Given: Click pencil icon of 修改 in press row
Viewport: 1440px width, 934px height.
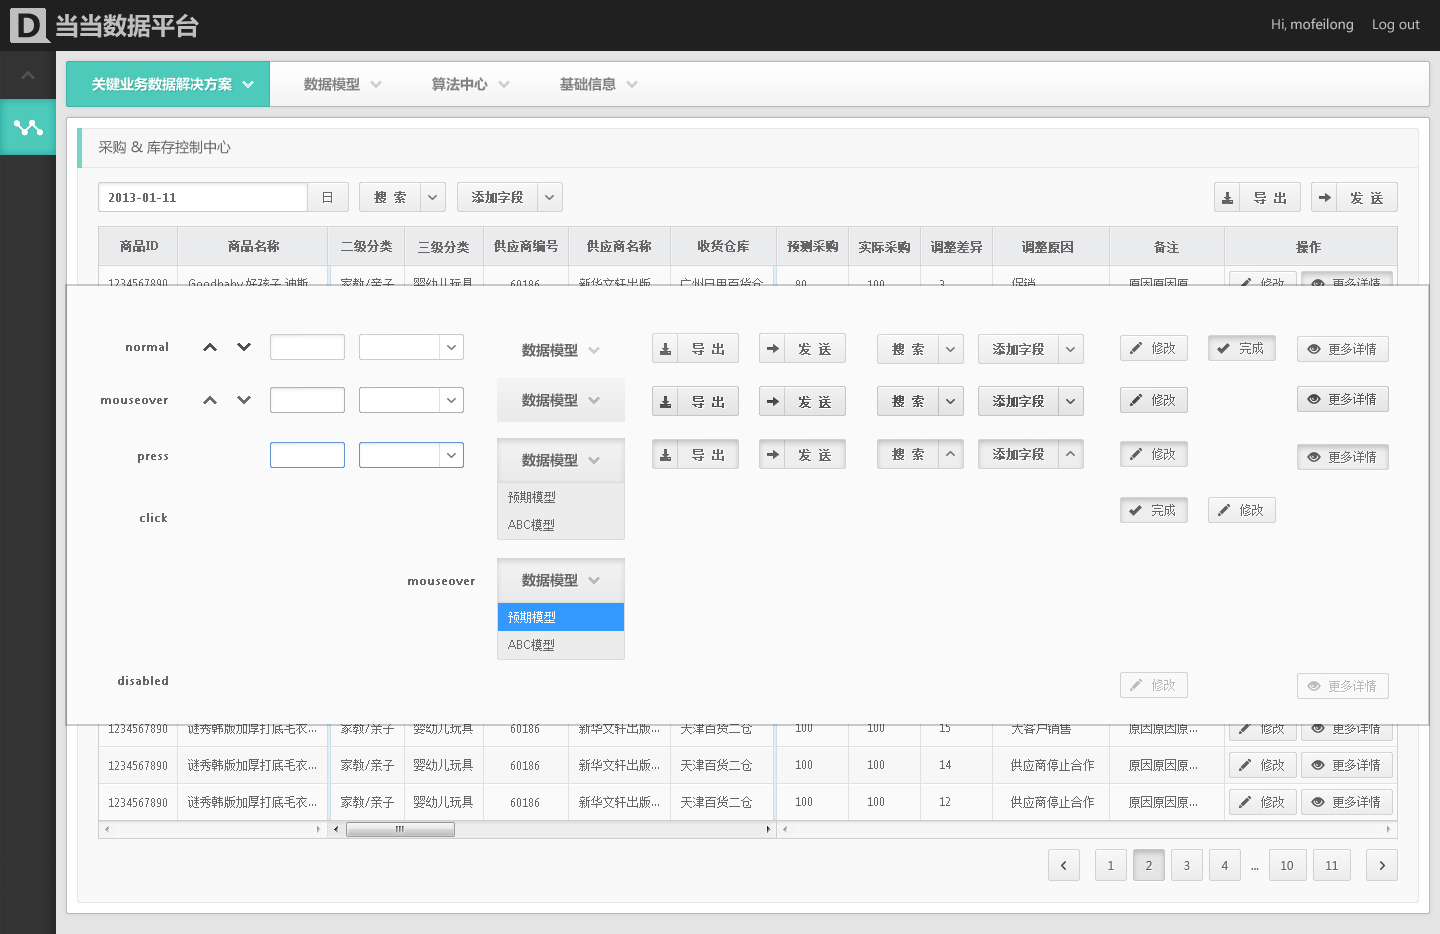Looking at the screenshot, I should [1136, 454].
